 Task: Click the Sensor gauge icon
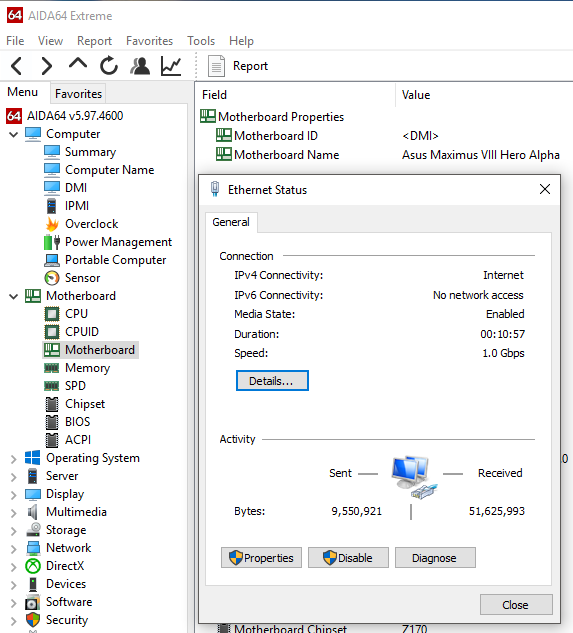[x=52, y=278]
